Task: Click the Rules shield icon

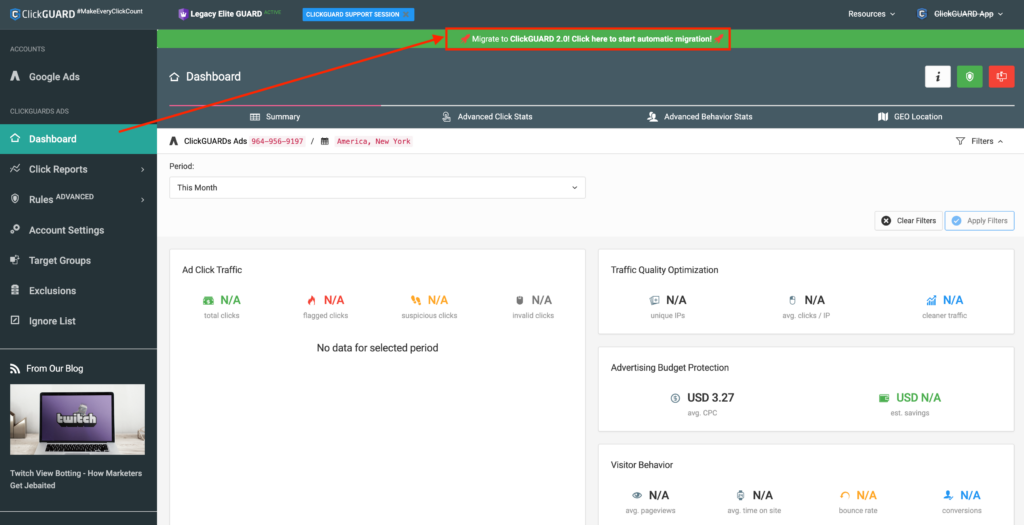Action: [x=15, y=199]
